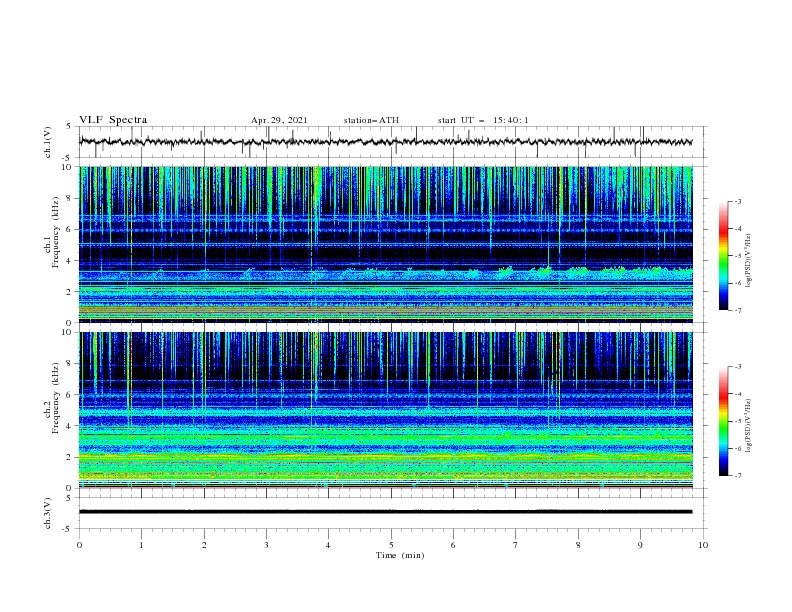The image size is (792, 612).
Task: Click the time axis tick label "3"
Action: pos(266,545)
